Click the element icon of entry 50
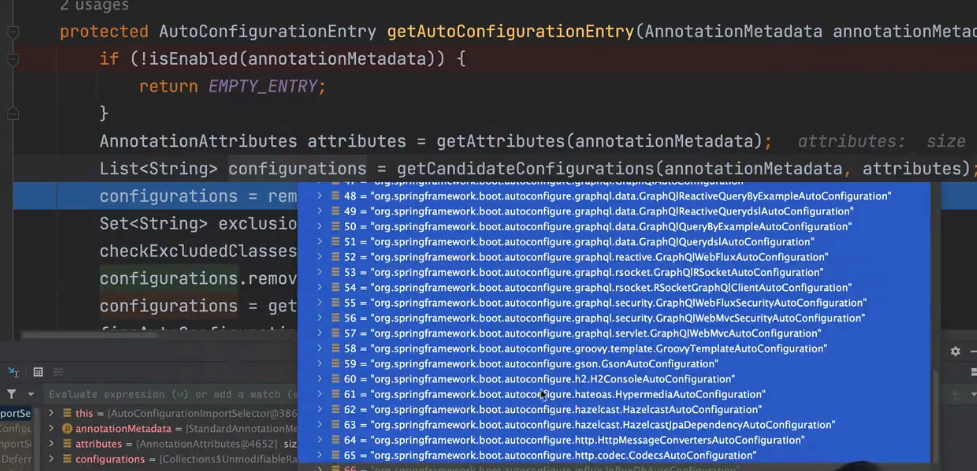The width and height of the screenshot is (977, 471). coord(335,226)
